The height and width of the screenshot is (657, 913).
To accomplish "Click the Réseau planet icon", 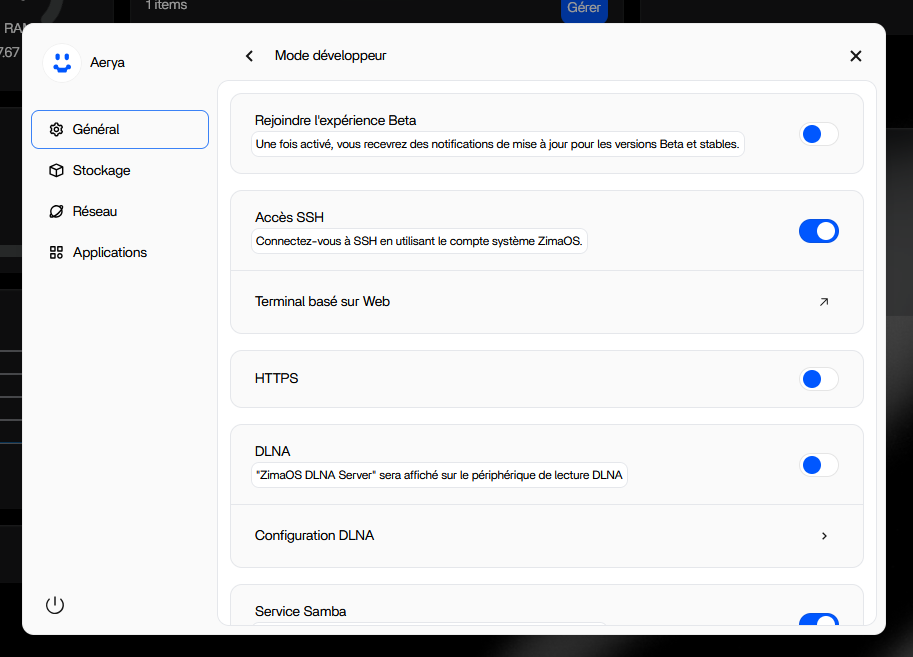I will [x=56, y=211].
